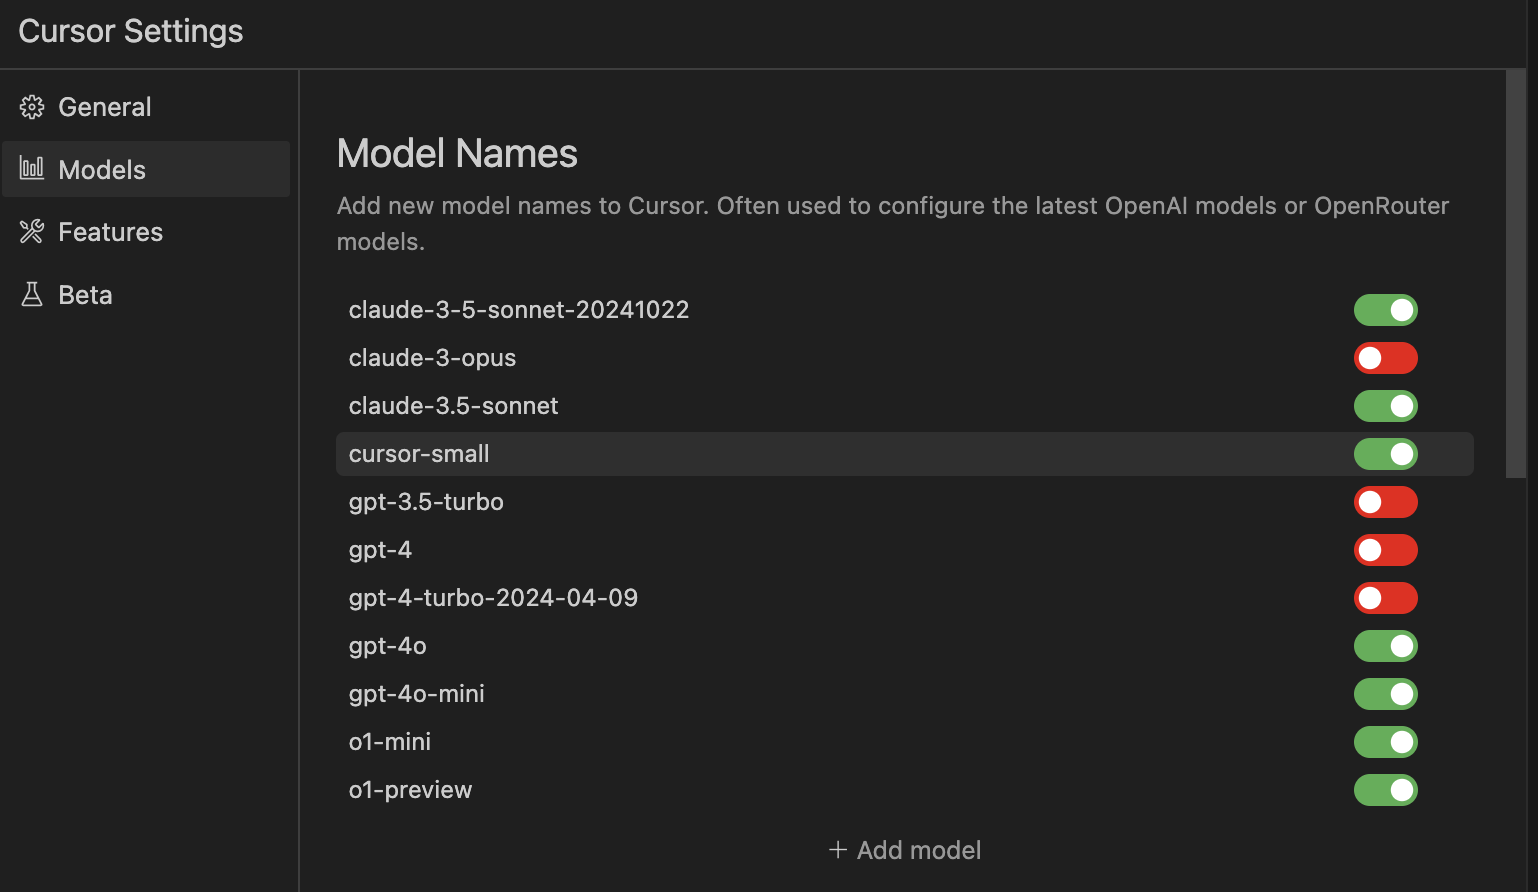This screenshot has width=1538, height=892.
Task: Disable the gpt-4o-mini toggle
Action: [1386, 694]
